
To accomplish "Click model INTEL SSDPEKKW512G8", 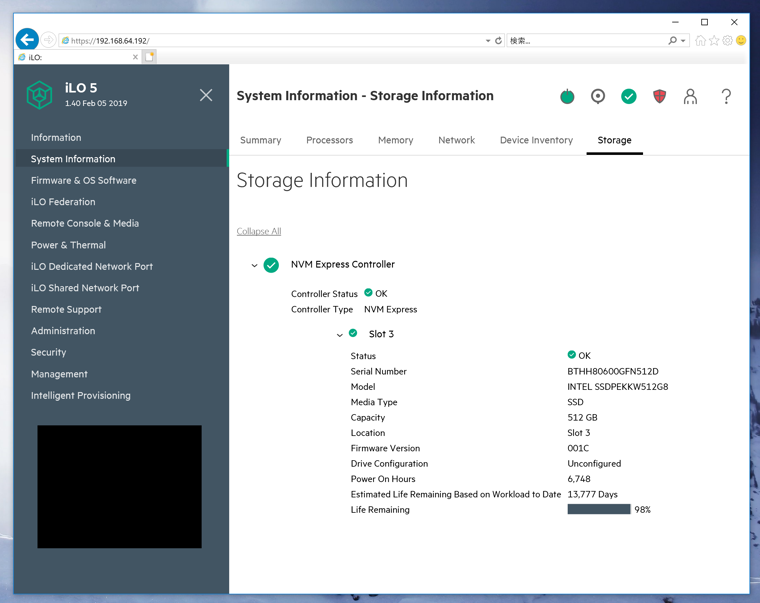I will (x=618, y=387).
